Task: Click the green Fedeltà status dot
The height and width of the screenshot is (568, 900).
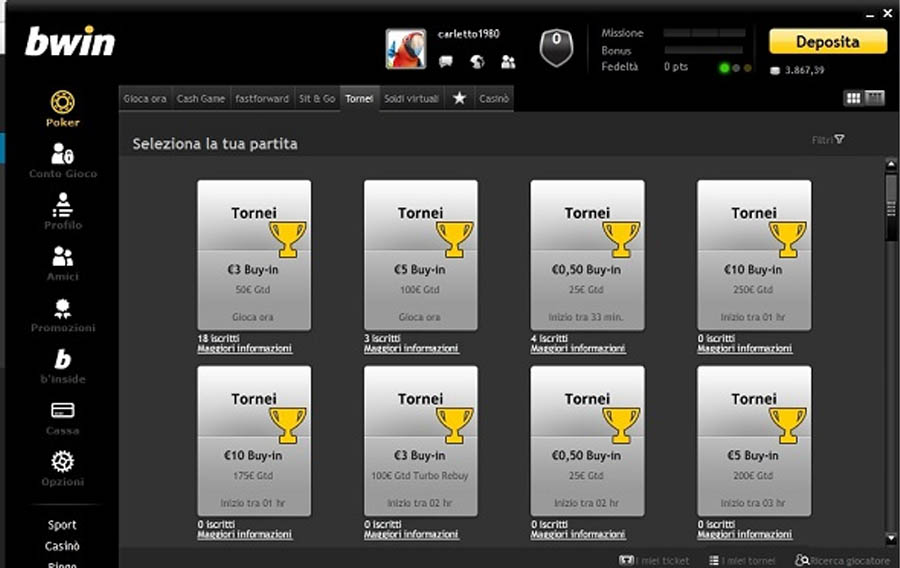Action: click(x=724, y=68)
